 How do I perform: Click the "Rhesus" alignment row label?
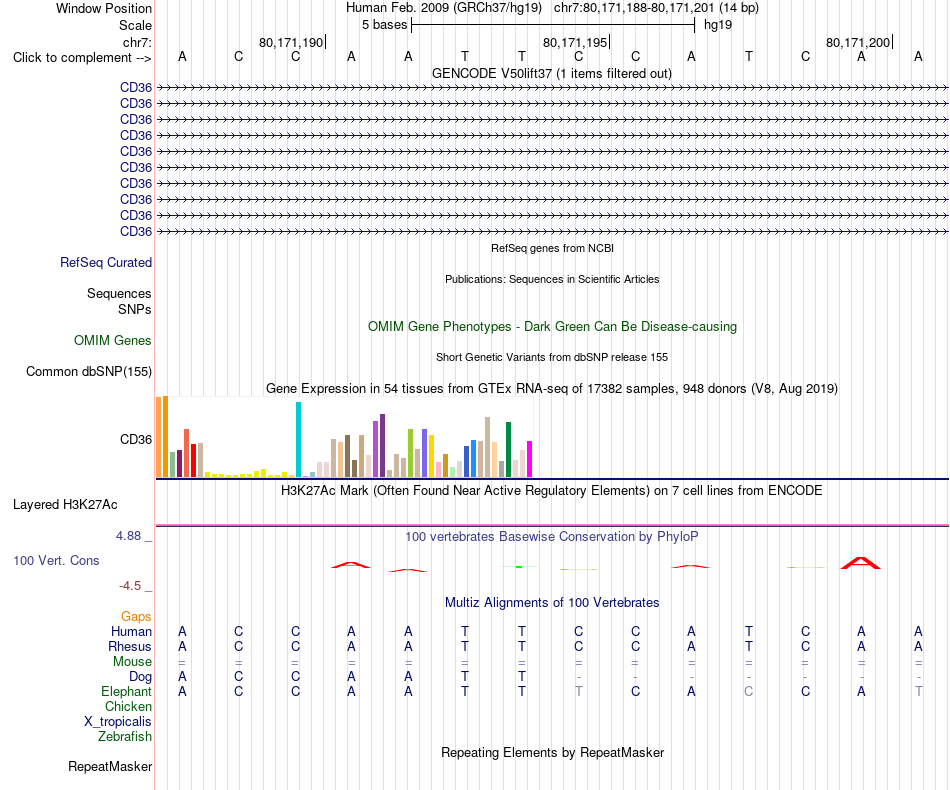tap(130, 646)
